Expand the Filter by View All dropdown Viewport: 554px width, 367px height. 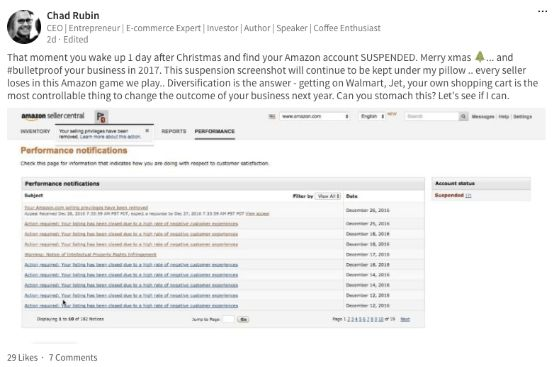[x=328, y=196]
